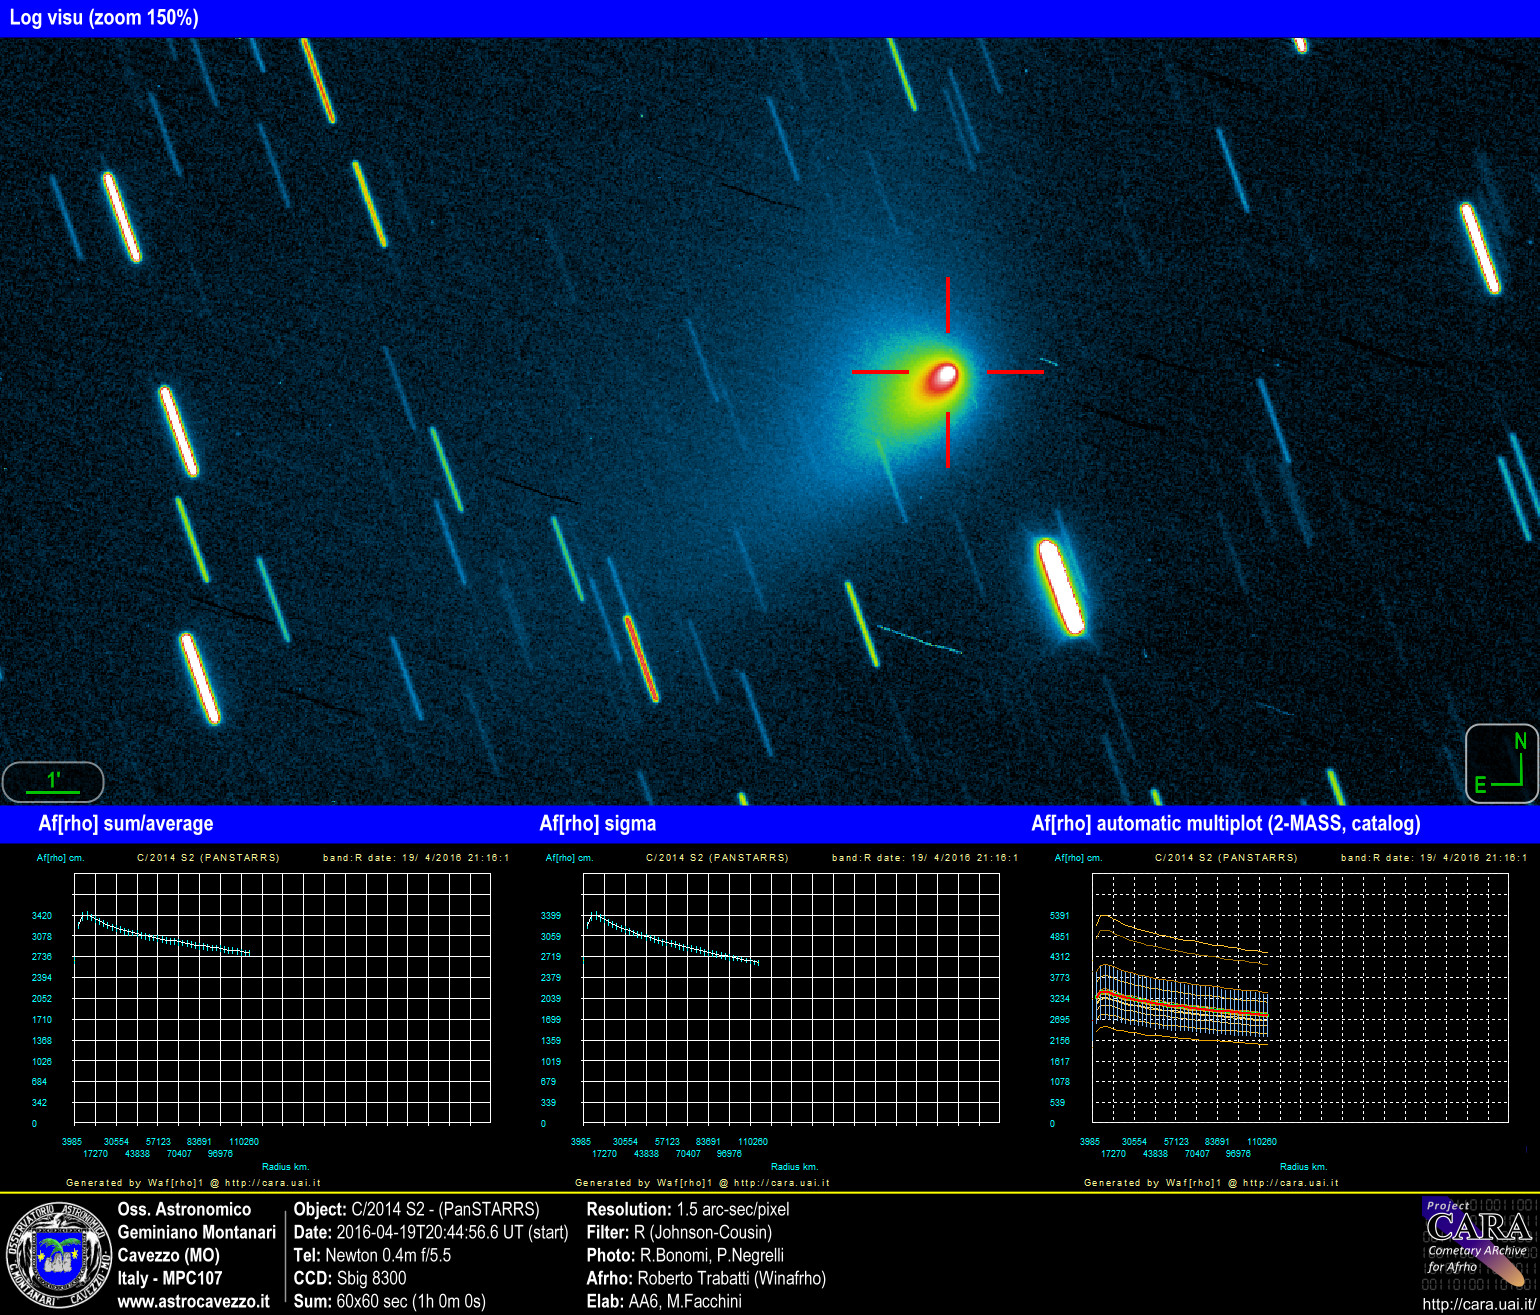Click the 'Resolution: 1.5 arc-sec/pixel' line
This screenshot has width=1540, height=1315.
click(x=688, y=1209)
